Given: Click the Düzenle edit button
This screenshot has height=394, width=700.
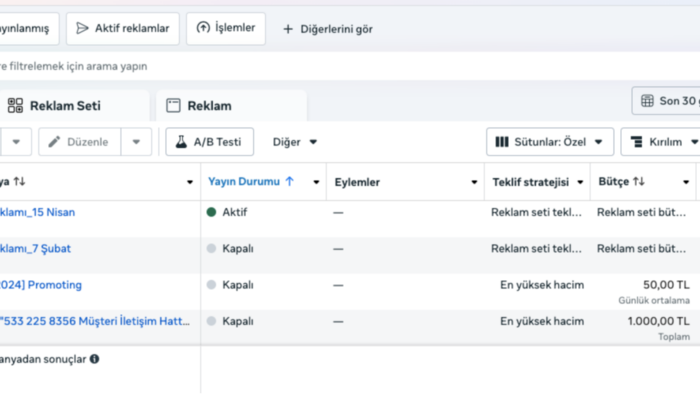Looking at the screenshot, I should click(79, 142).
